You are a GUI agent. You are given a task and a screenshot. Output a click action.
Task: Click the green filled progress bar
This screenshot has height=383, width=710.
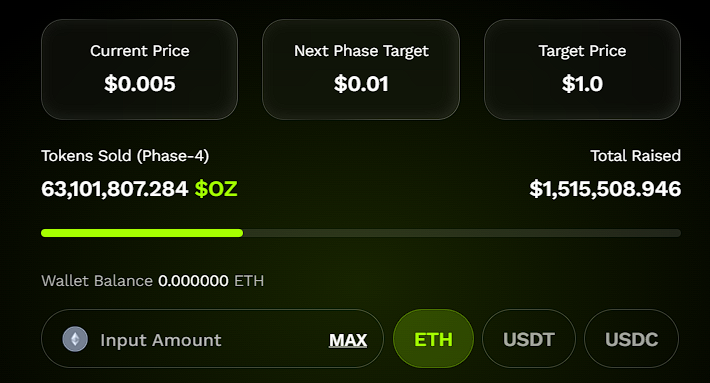pyautogui.click(x=142, y=233)
